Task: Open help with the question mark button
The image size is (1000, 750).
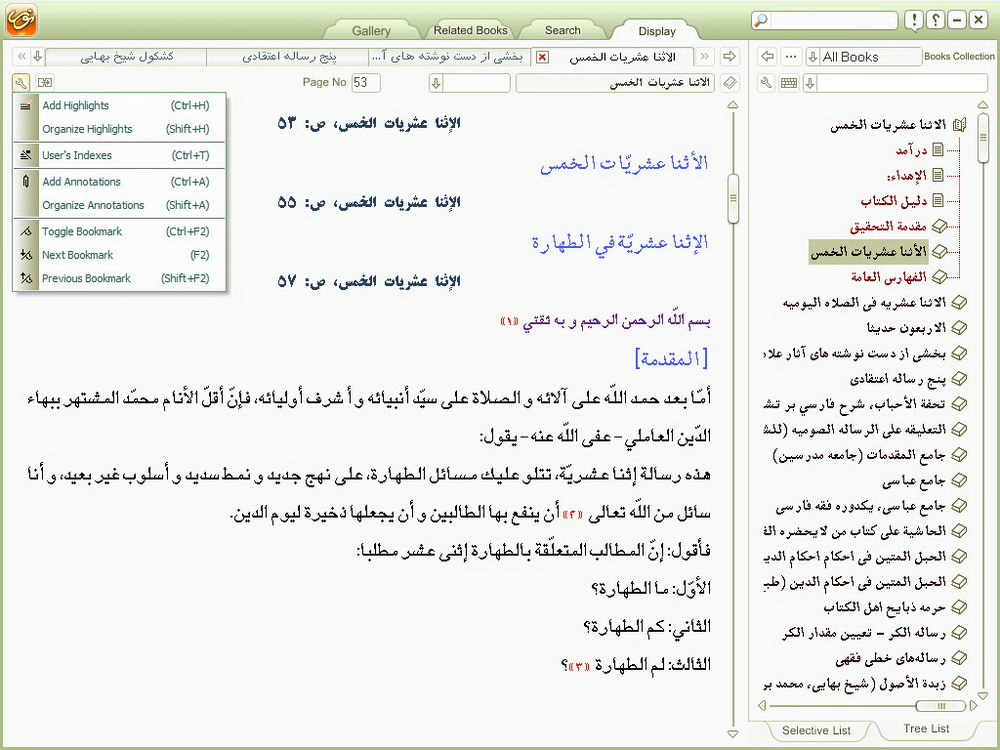Action: [x=936, y=20]
